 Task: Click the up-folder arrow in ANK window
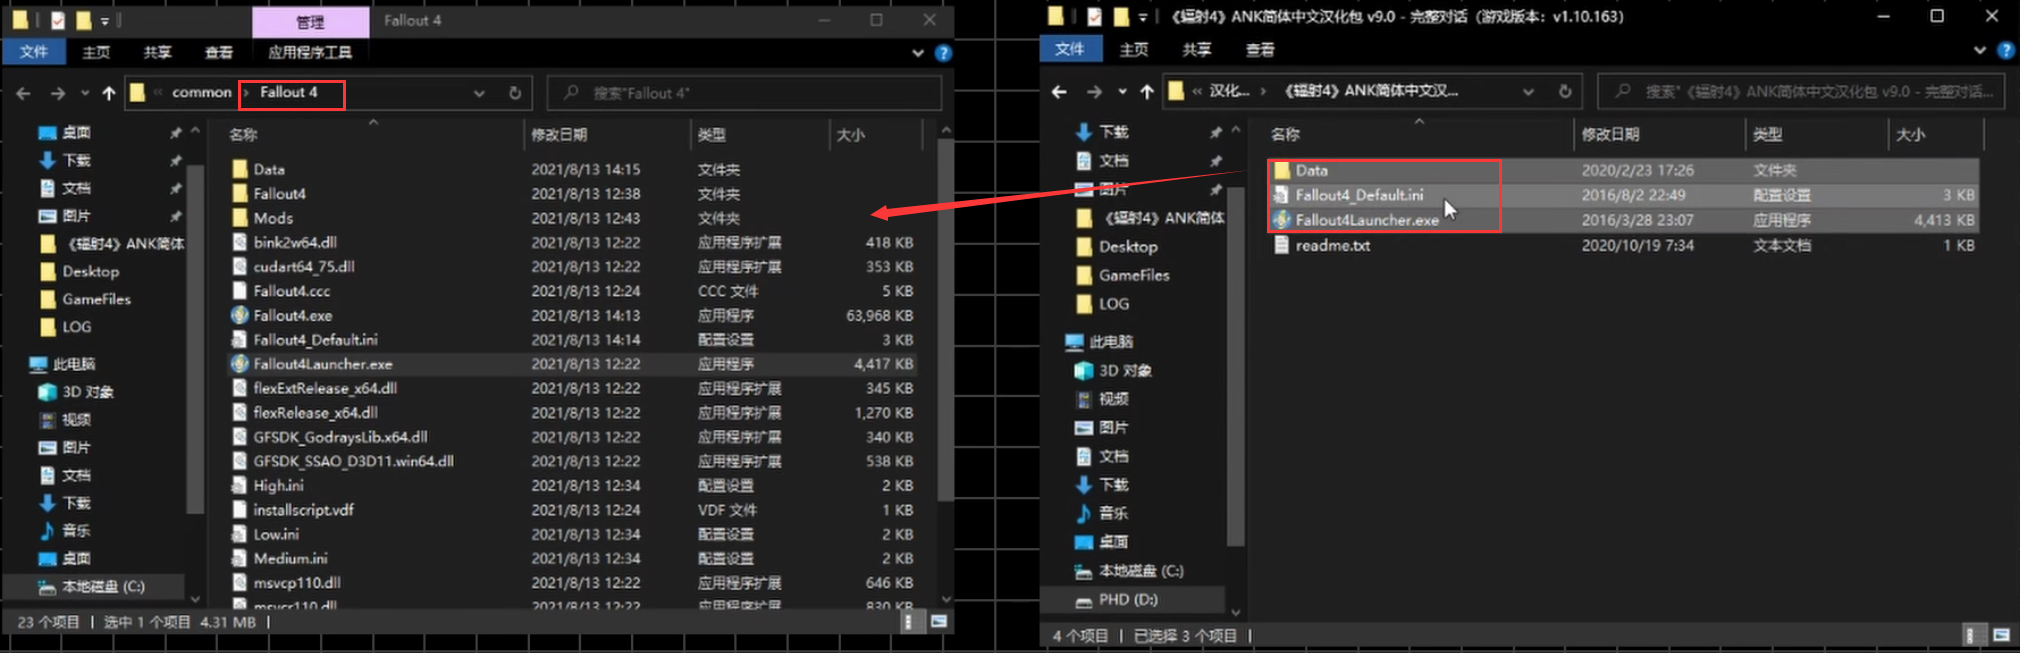click(x=1147, y=92)
